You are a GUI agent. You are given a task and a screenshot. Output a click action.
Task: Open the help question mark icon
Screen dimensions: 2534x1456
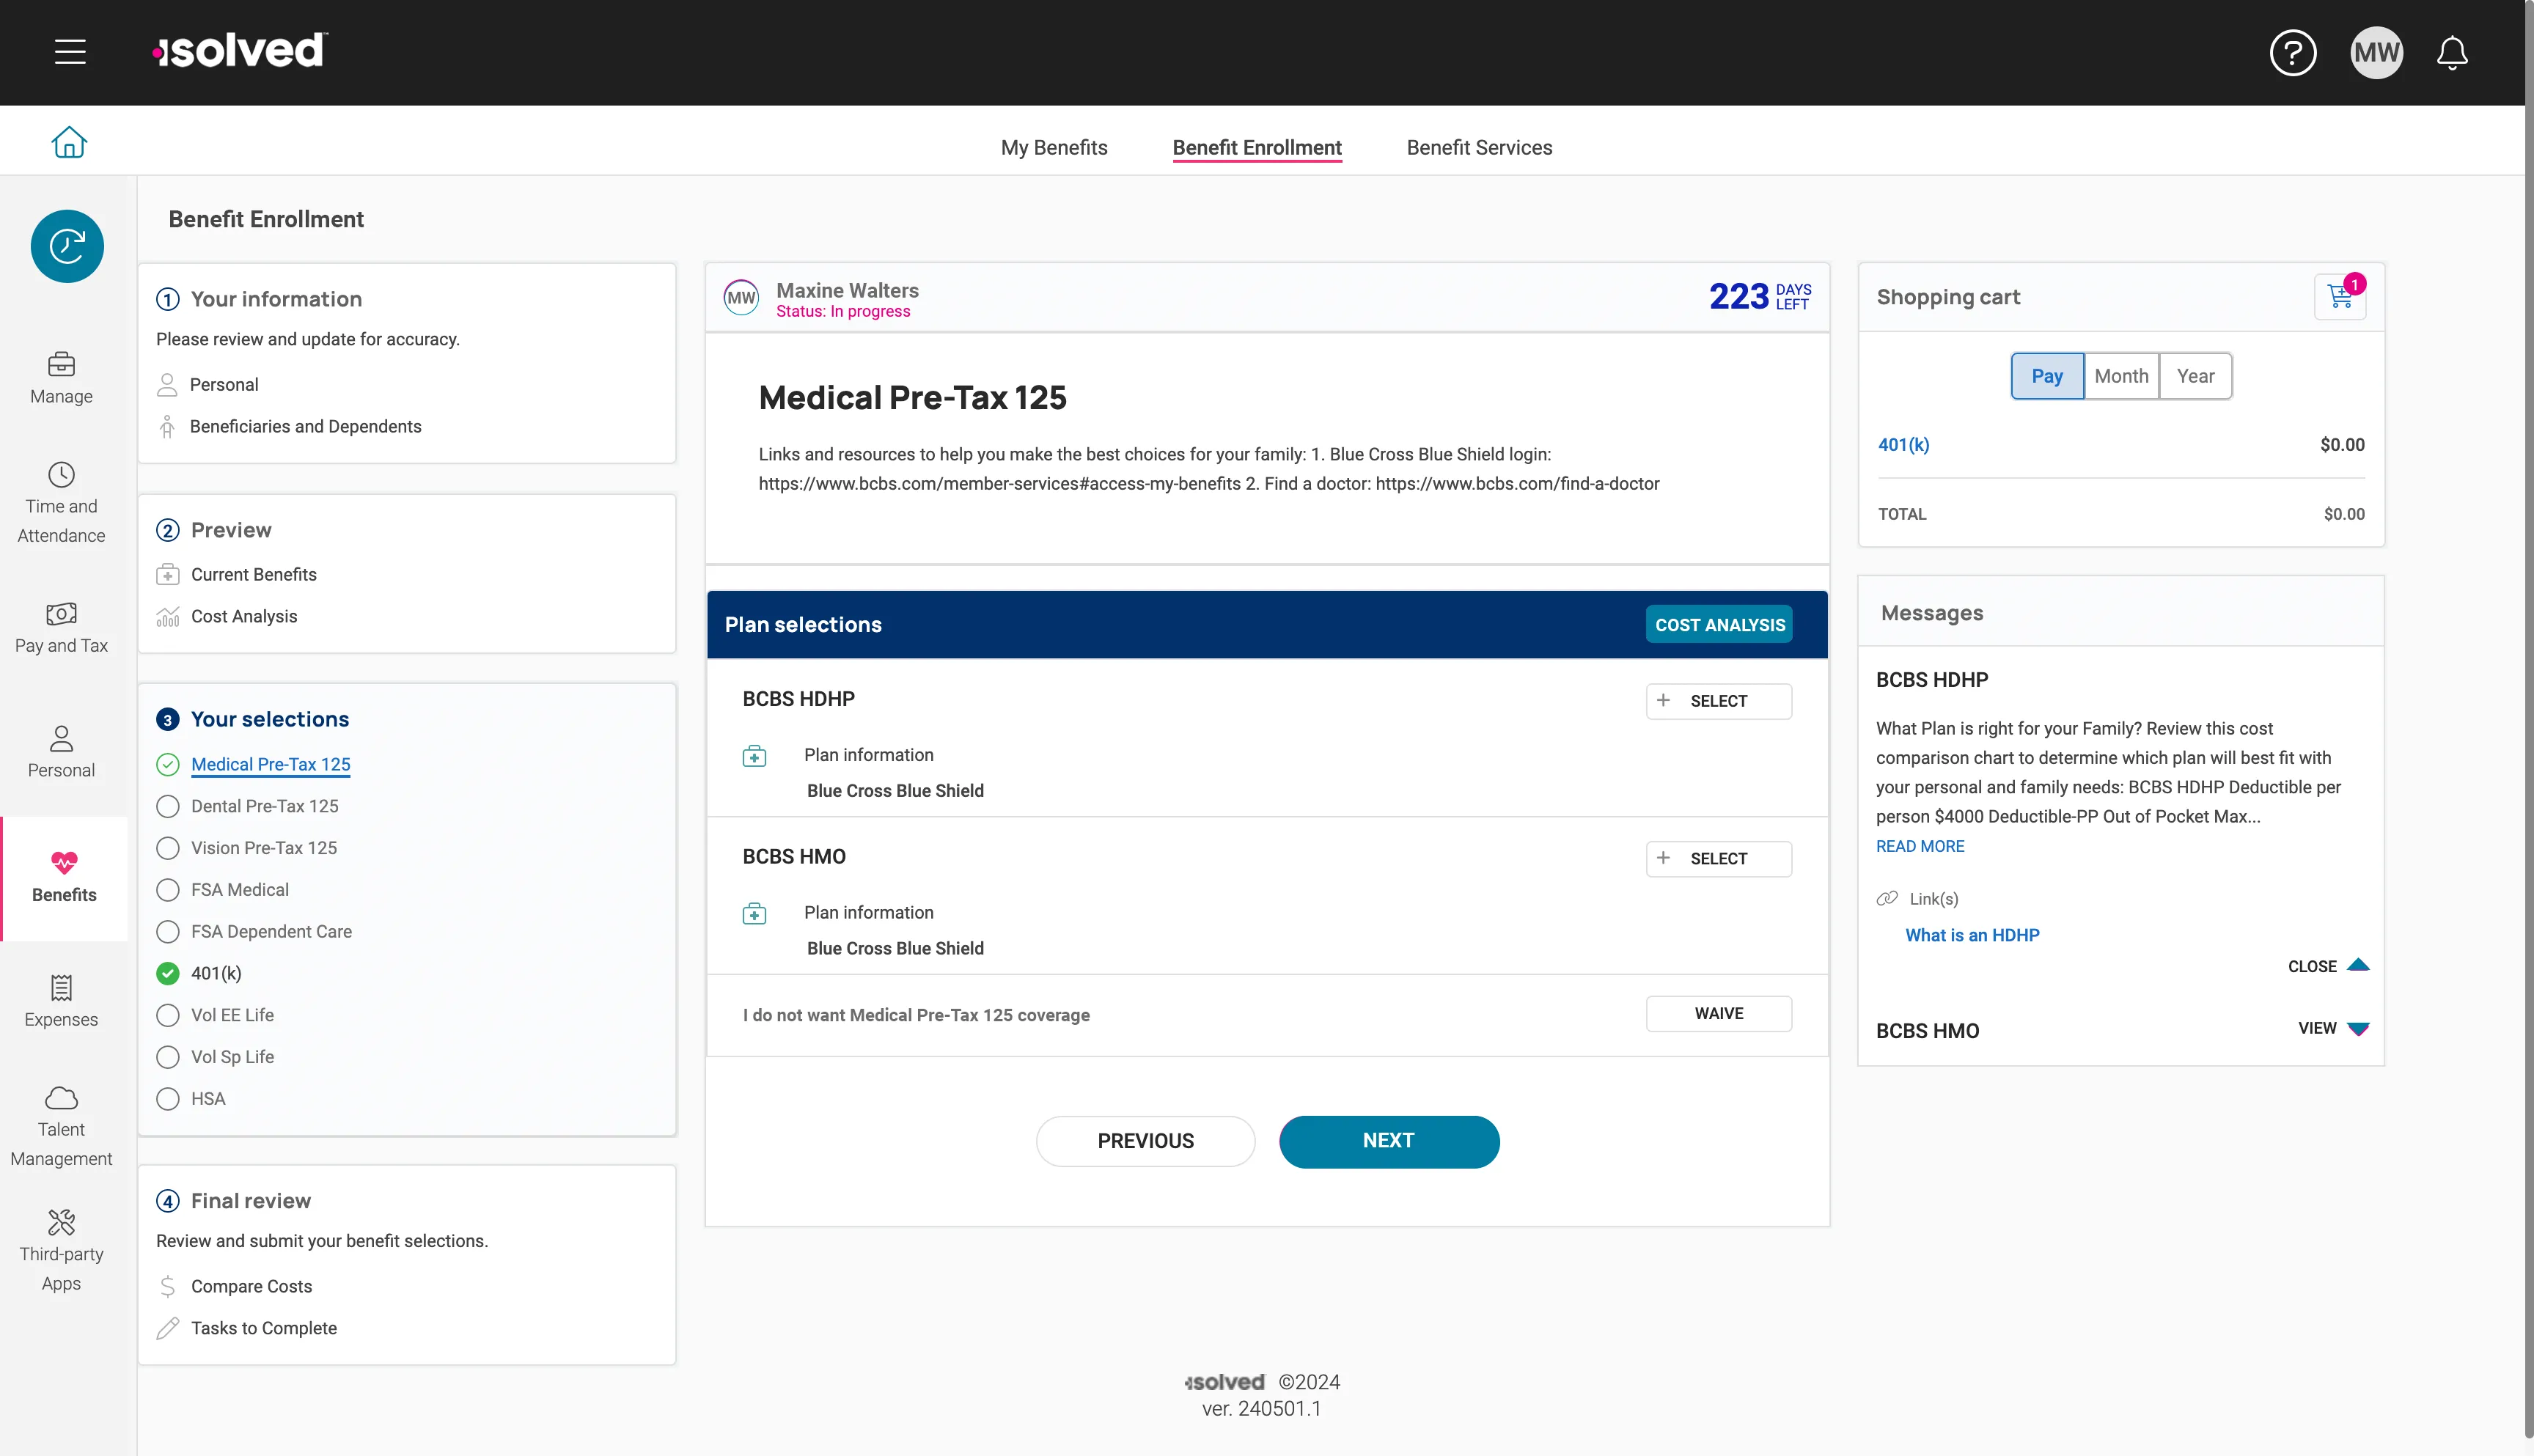pyautogui.click(x=2293, y=52)
